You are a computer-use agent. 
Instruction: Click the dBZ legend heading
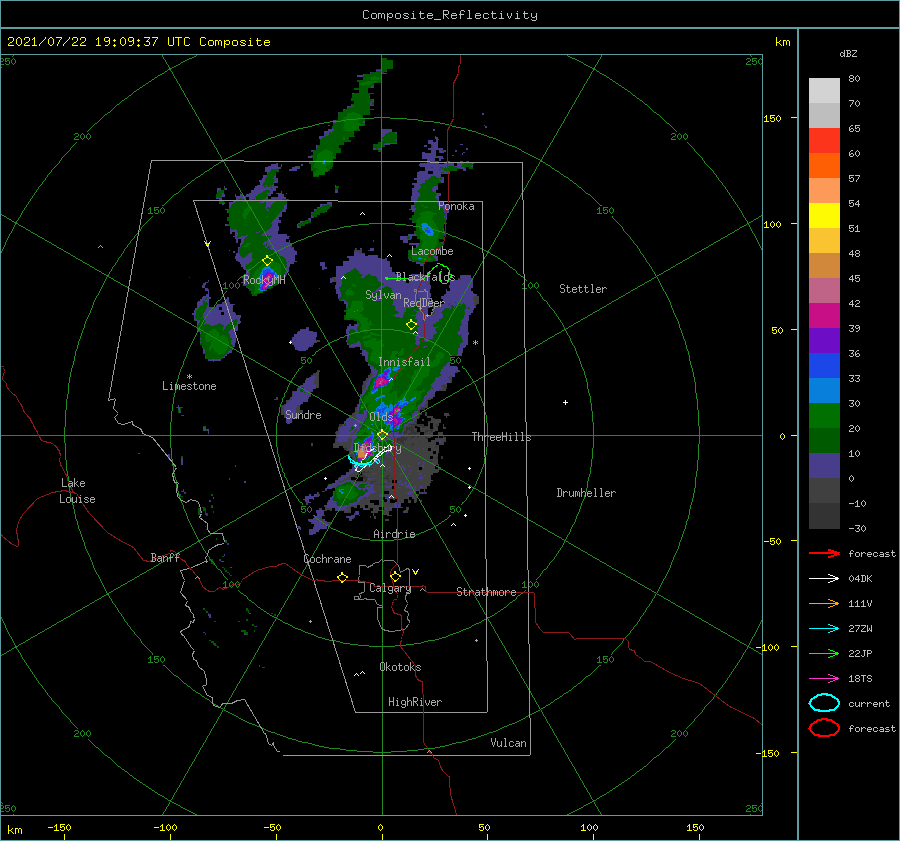848,54
